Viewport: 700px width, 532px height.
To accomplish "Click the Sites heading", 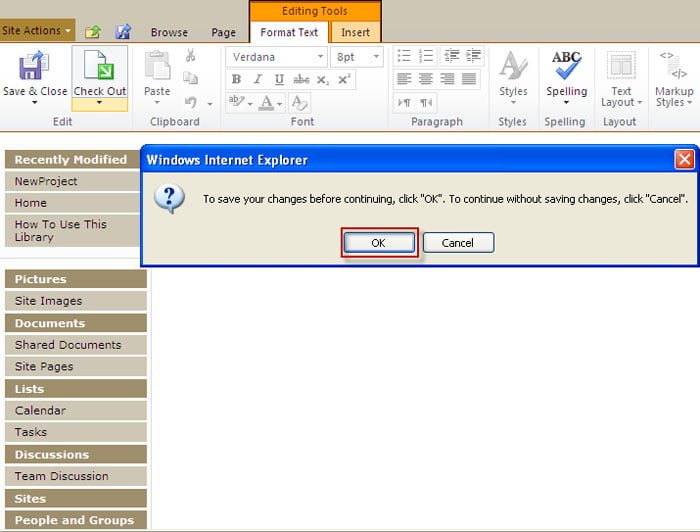I will tap(76, 498).
